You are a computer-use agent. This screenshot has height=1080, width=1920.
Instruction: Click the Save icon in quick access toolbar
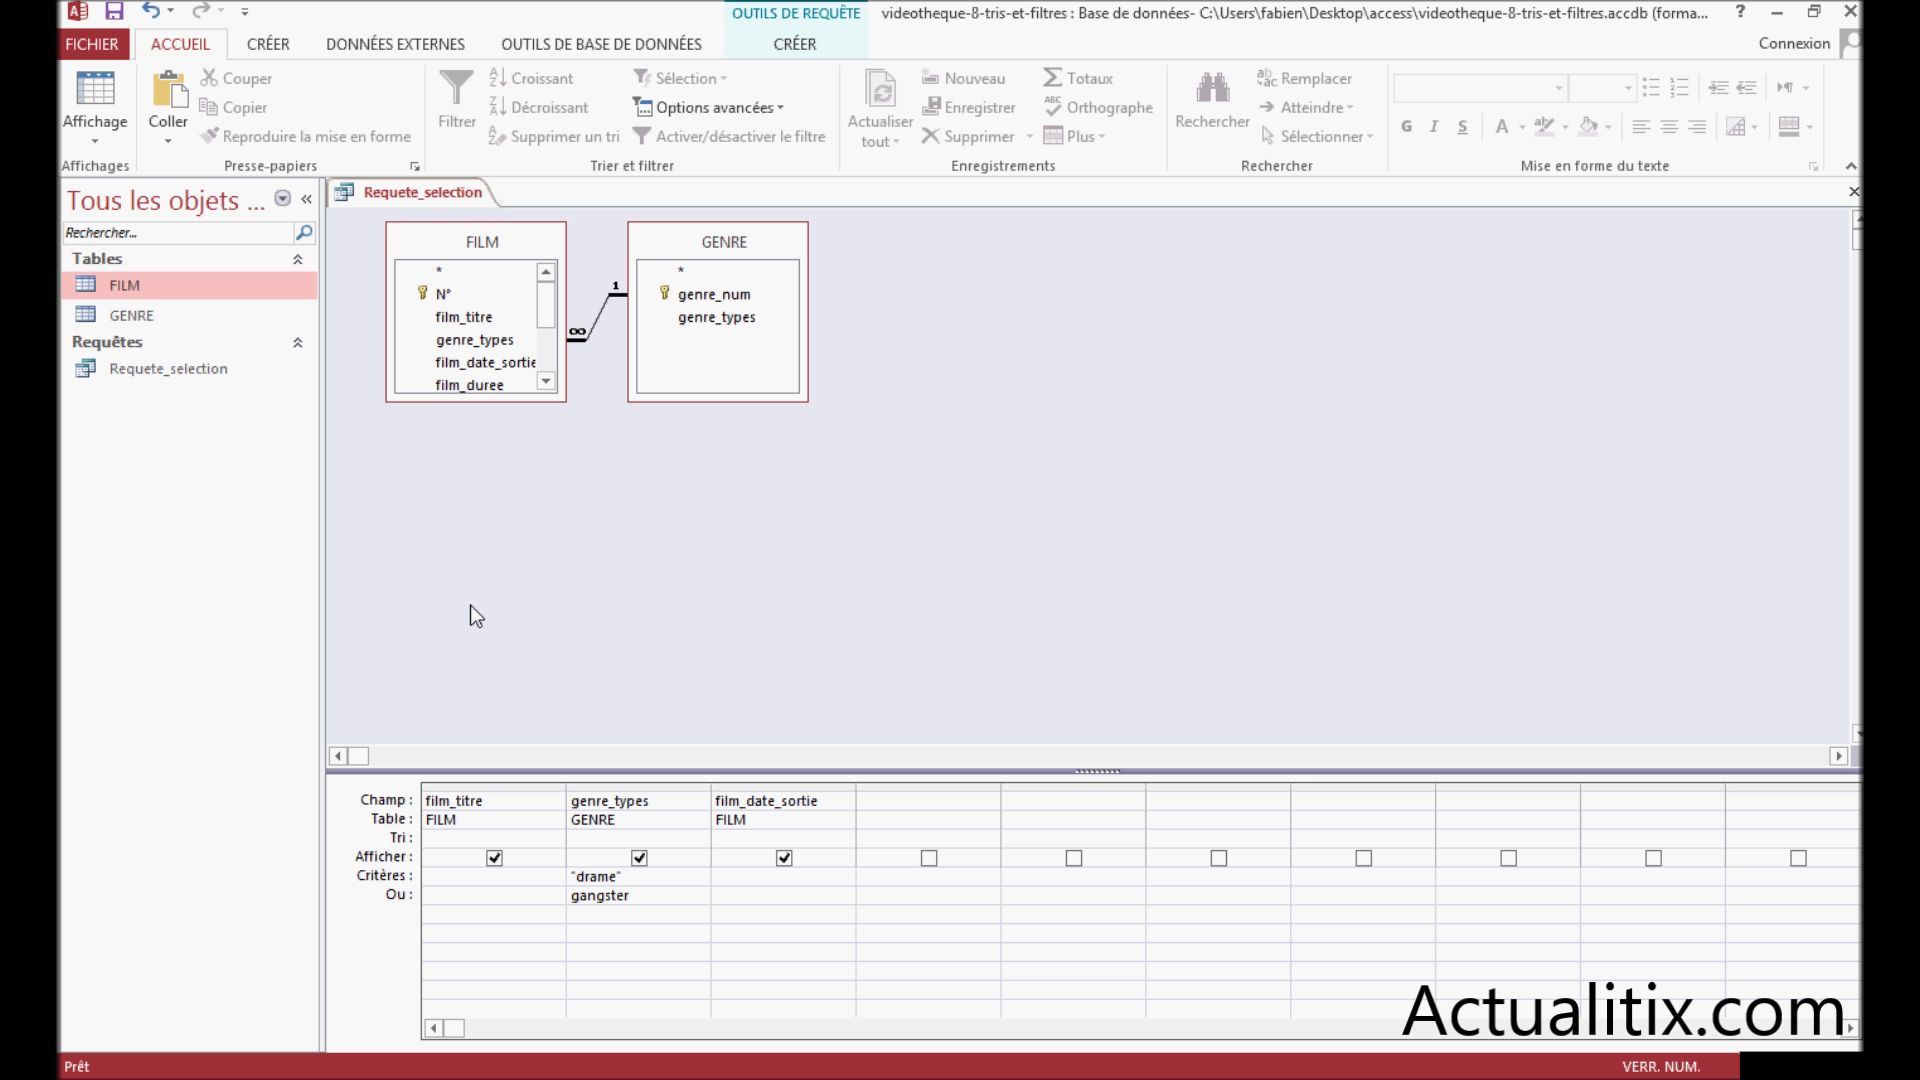point(114,12)
